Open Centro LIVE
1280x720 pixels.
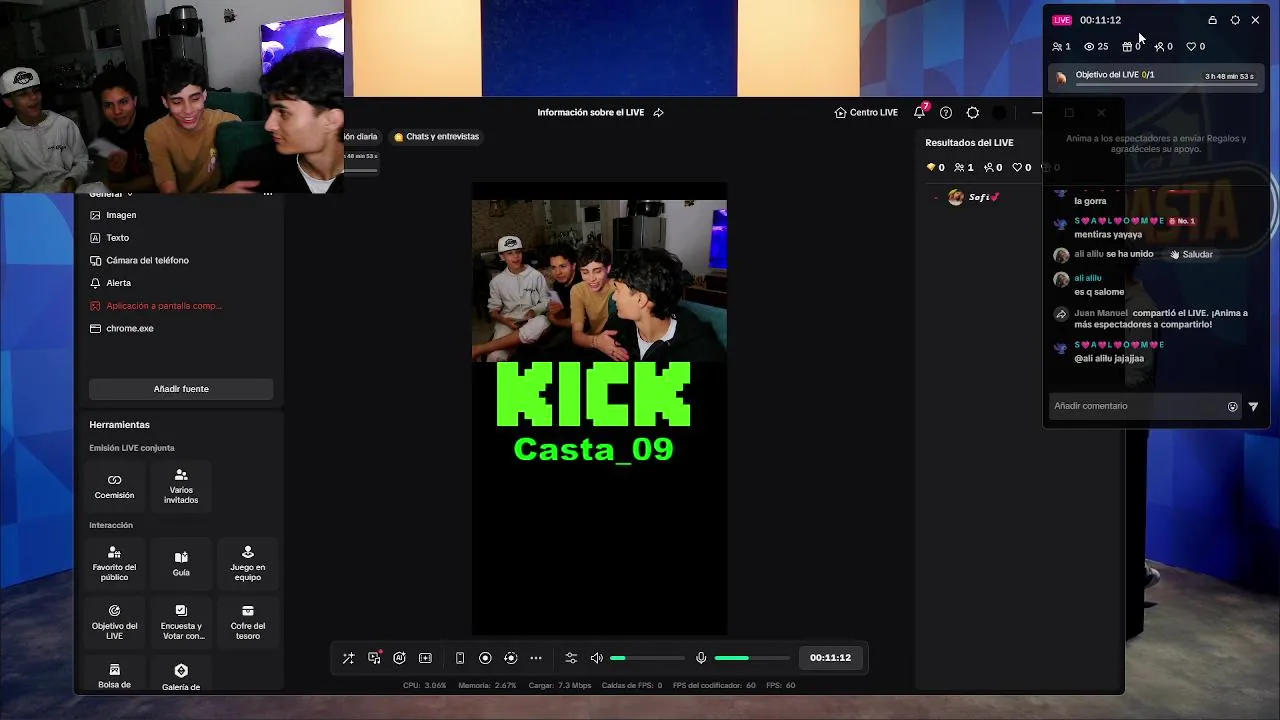[x=866, y=113]
